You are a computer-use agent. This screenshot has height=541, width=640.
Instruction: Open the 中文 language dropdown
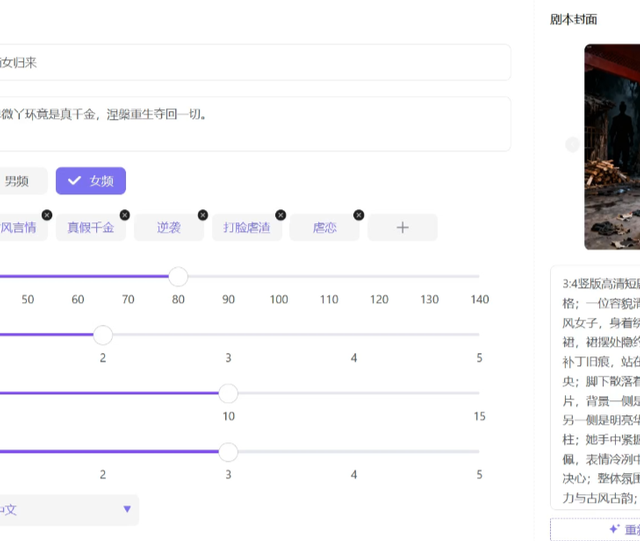69,510
